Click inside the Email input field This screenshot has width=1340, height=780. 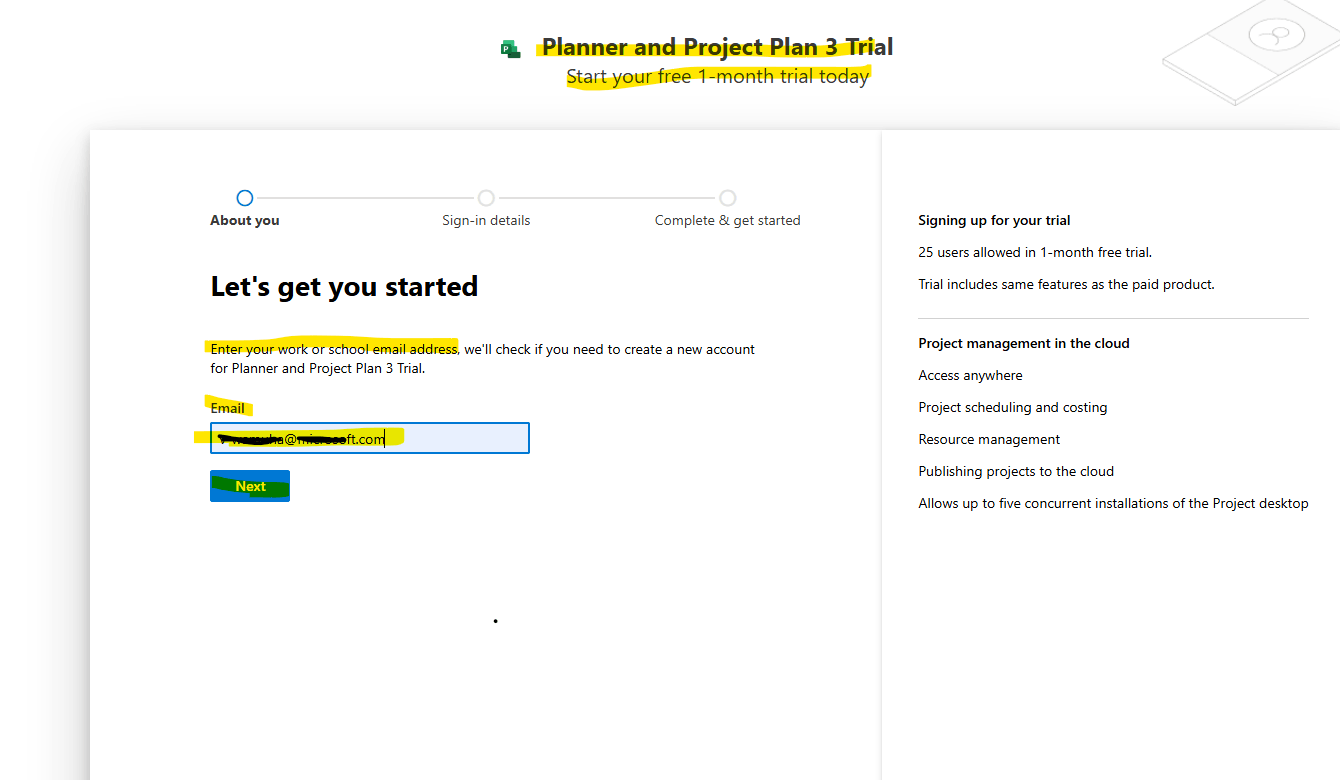370,438
